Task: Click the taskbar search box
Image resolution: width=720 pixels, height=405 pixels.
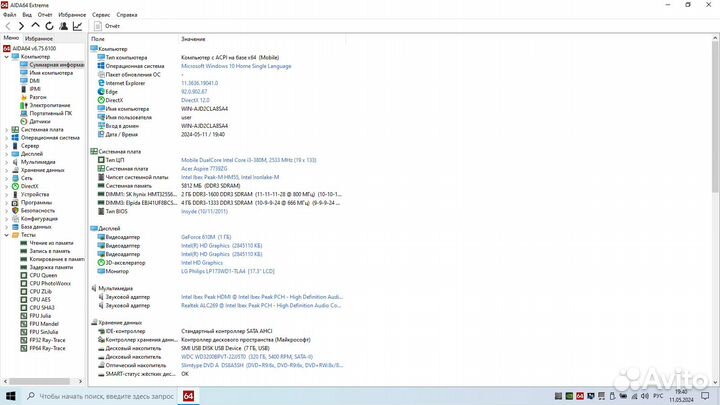Action: pos(101,396)
